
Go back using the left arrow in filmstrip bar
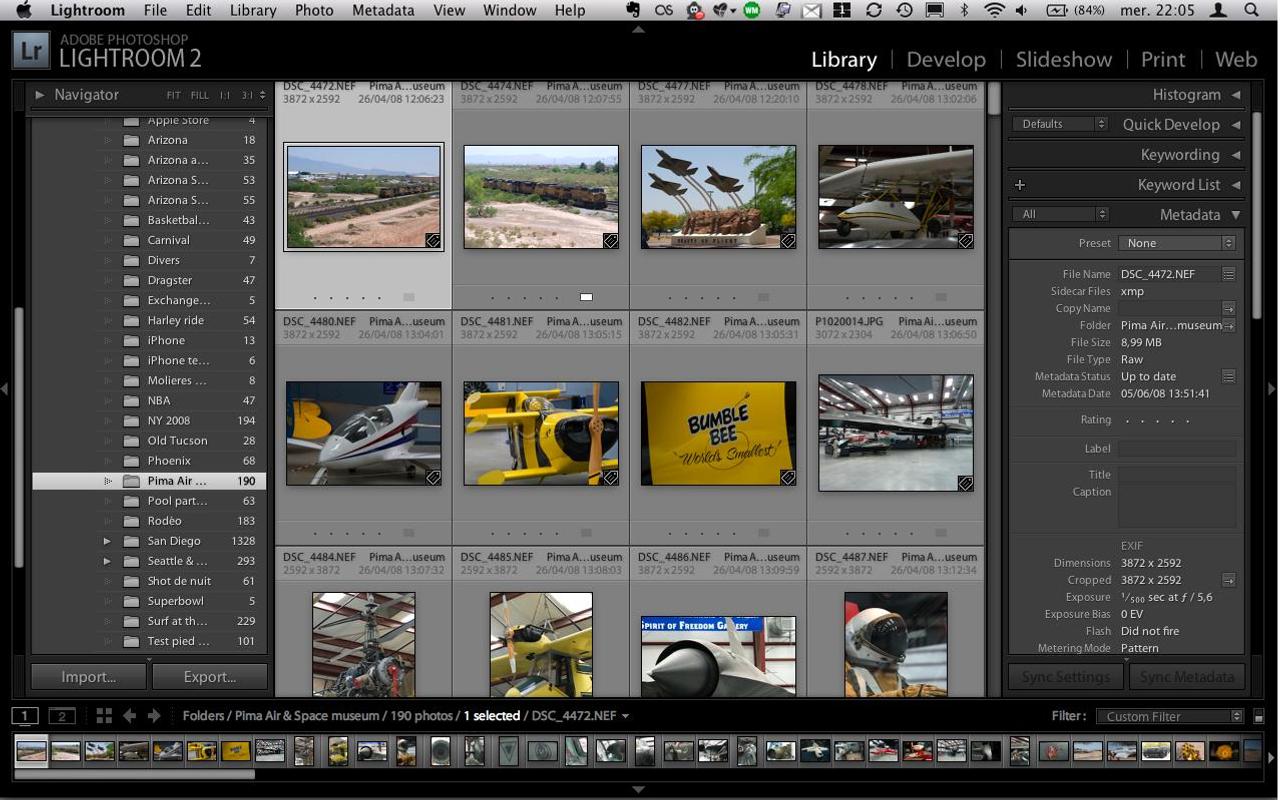[129, 715]
